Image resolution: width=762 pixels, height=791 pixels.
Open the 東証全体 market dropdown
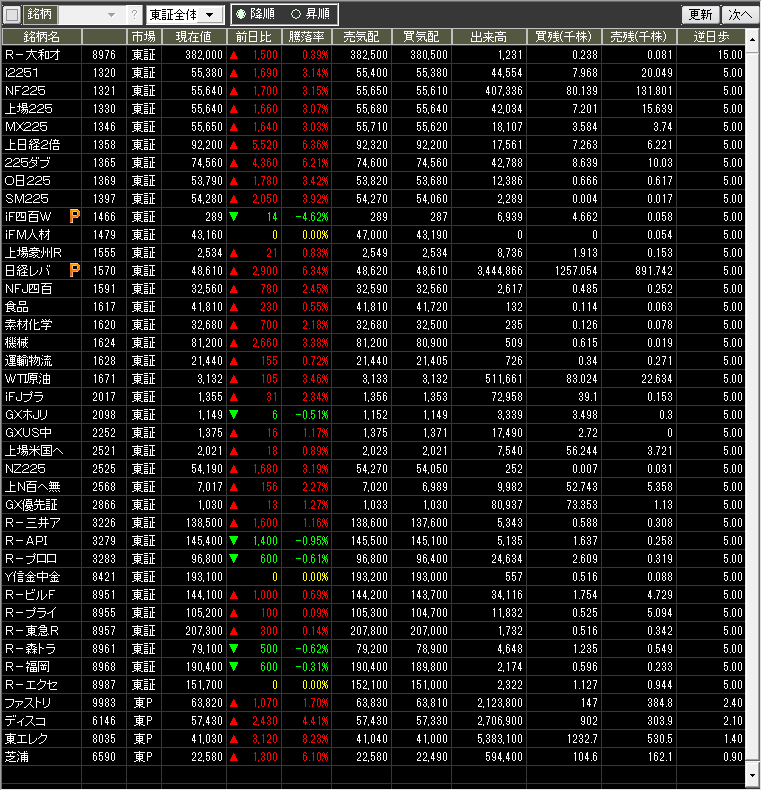pyautogui.click(x=184, y=15)
